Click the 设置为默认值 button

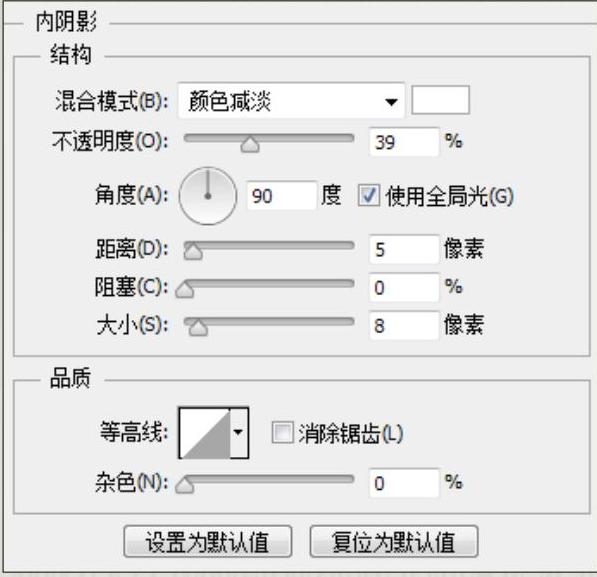208,542
